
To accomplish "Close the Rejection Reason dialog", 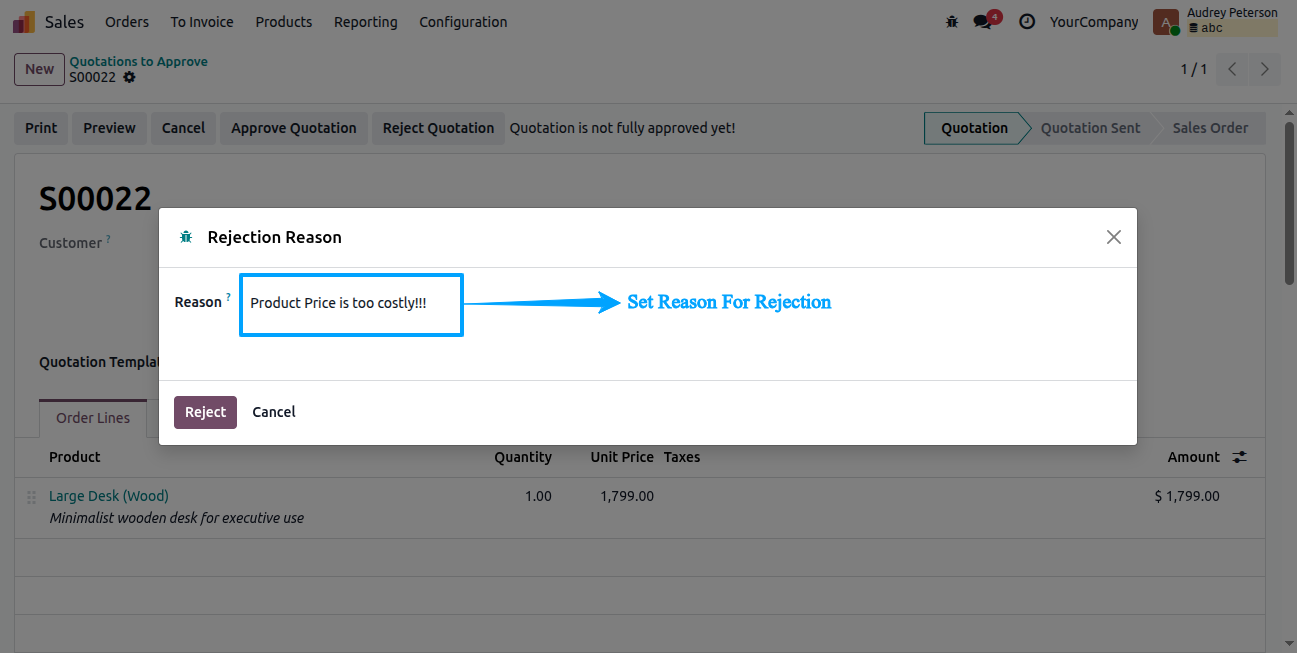I will coord(1114,237).
